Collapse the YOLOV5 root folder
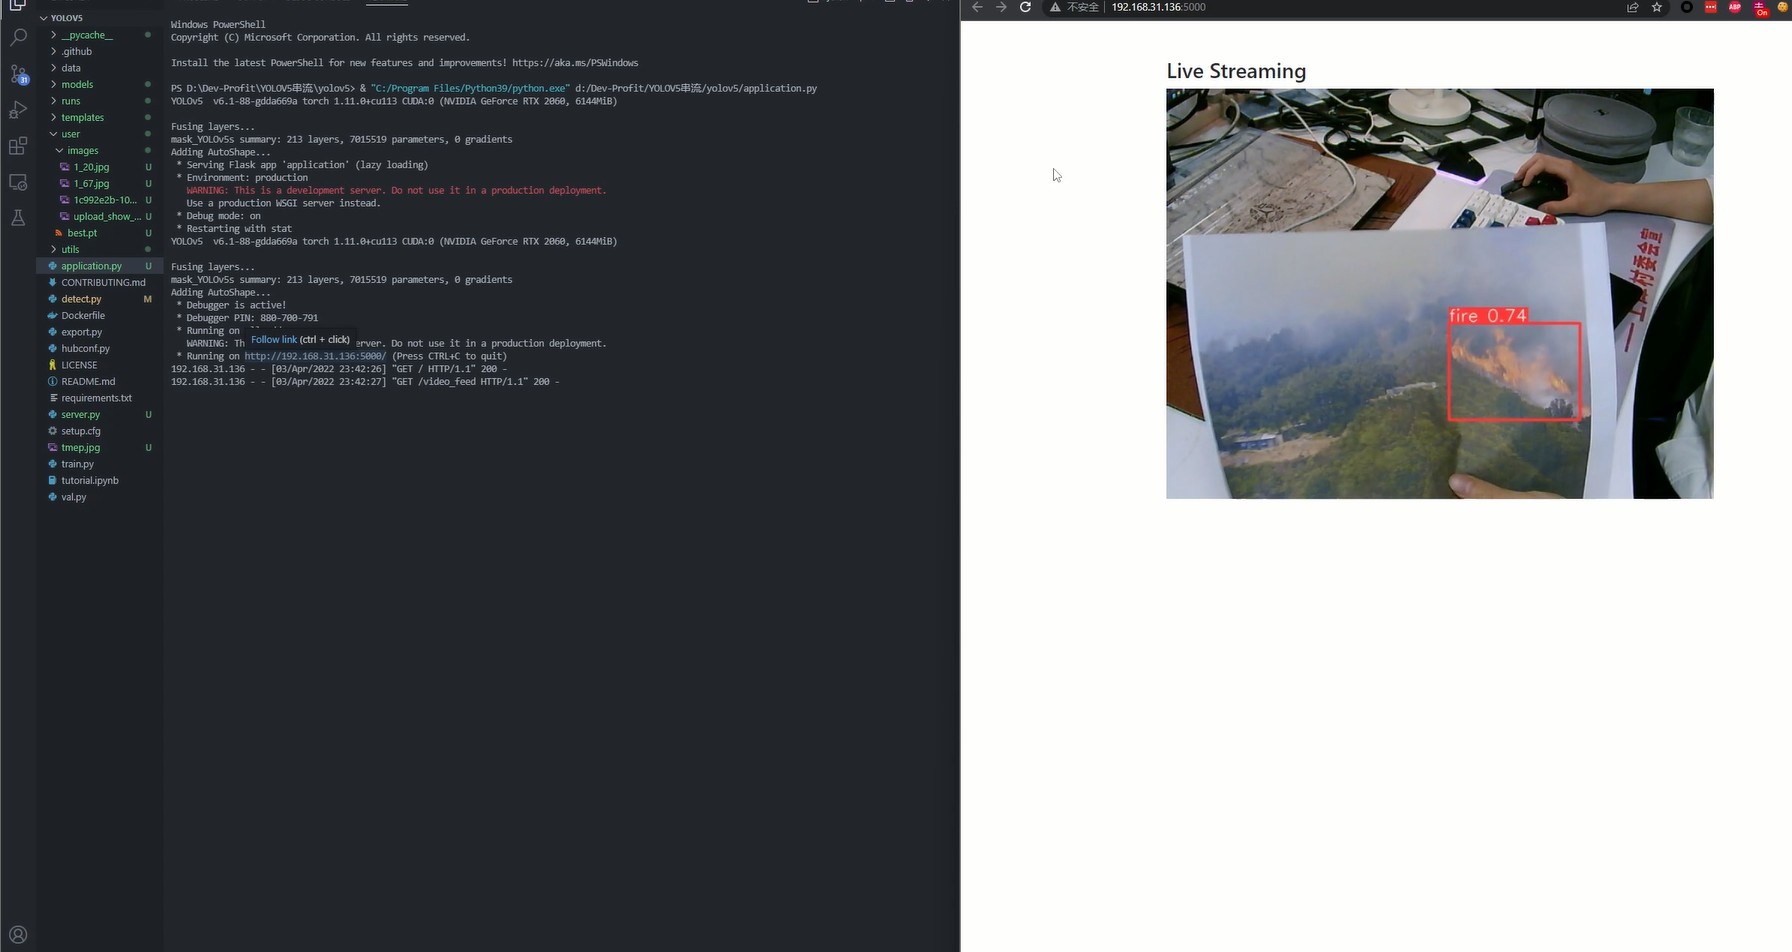Screen dimensions: 1792x952 [100, 18]
